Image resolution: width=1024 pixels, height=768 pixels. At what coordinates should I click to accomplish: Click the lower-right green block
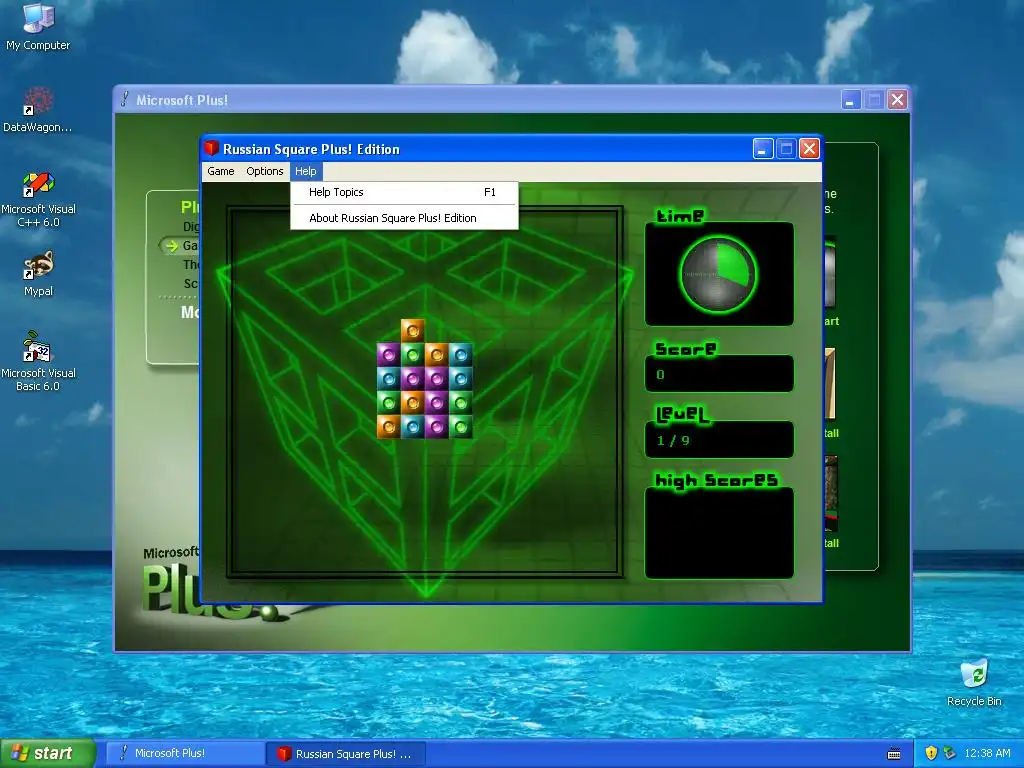click(x=460, y=426)
